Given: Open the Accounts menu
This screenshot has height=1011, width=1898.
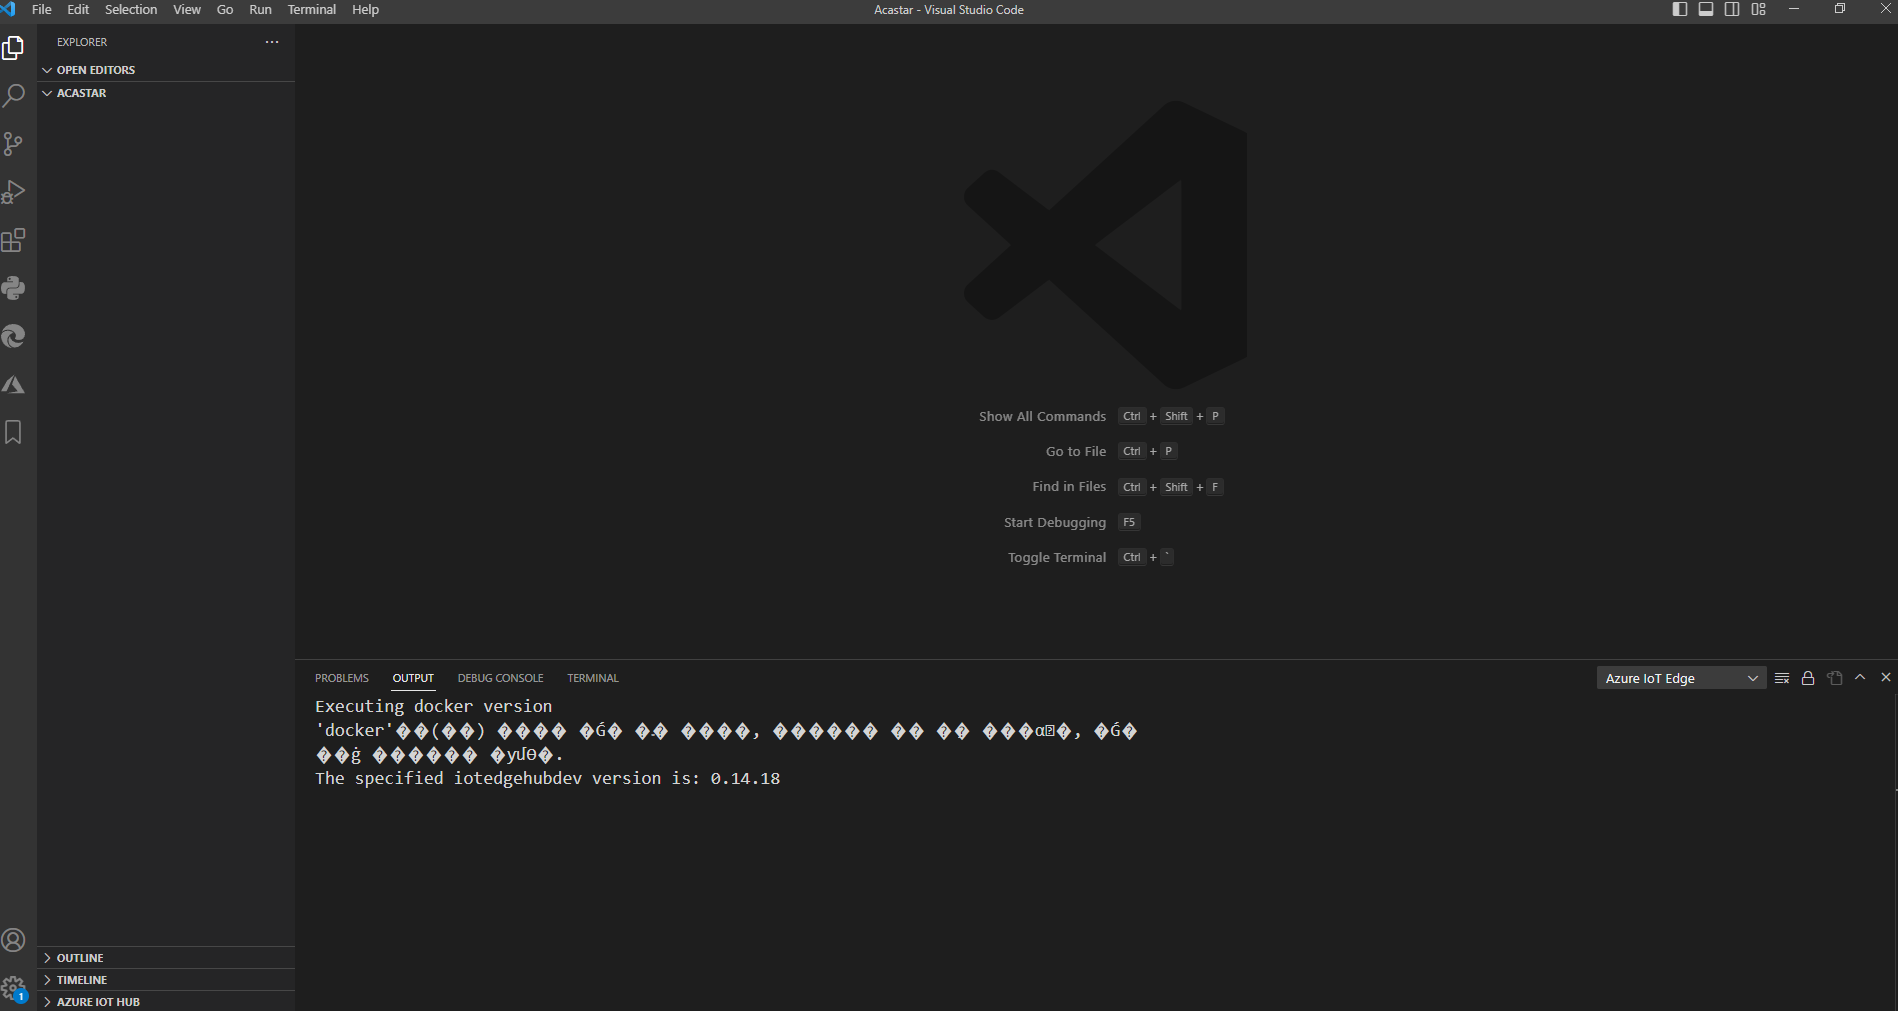Looking at the screenshot, I should (x=14, y=940).
